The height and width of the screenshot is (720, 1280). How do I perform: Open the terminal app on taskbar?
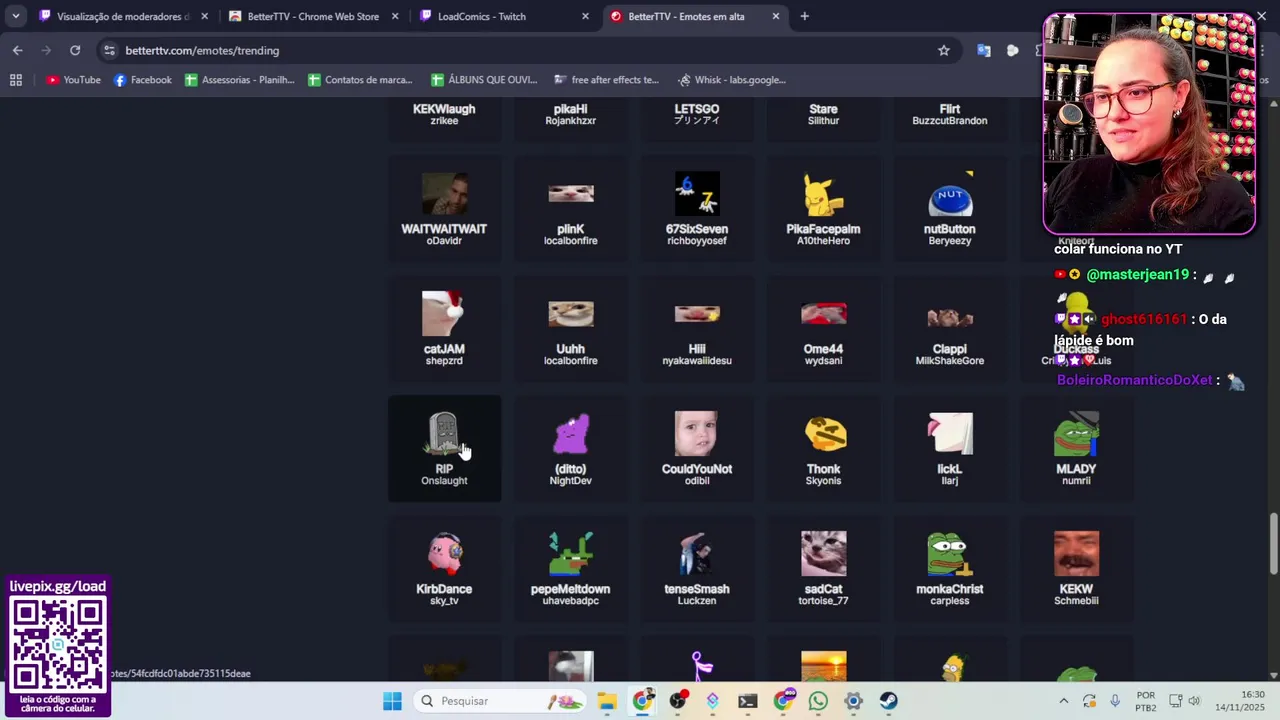pyautogui.click(x=748, y=701)
